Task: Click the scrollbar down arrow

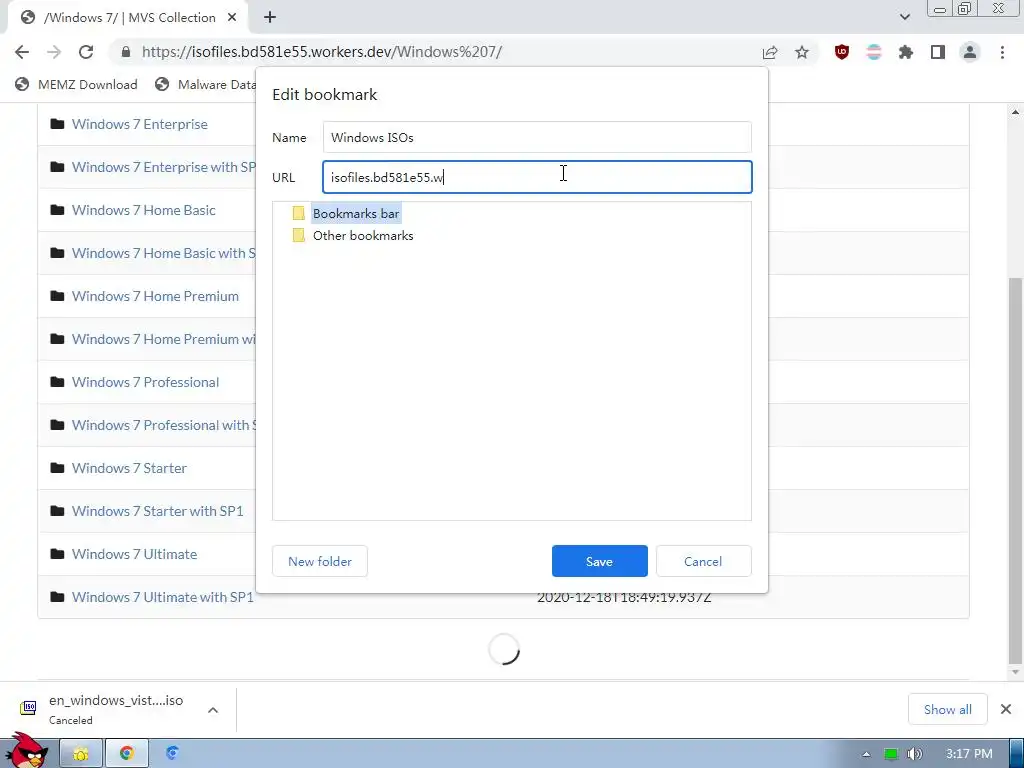Action: pos(1015,672)
